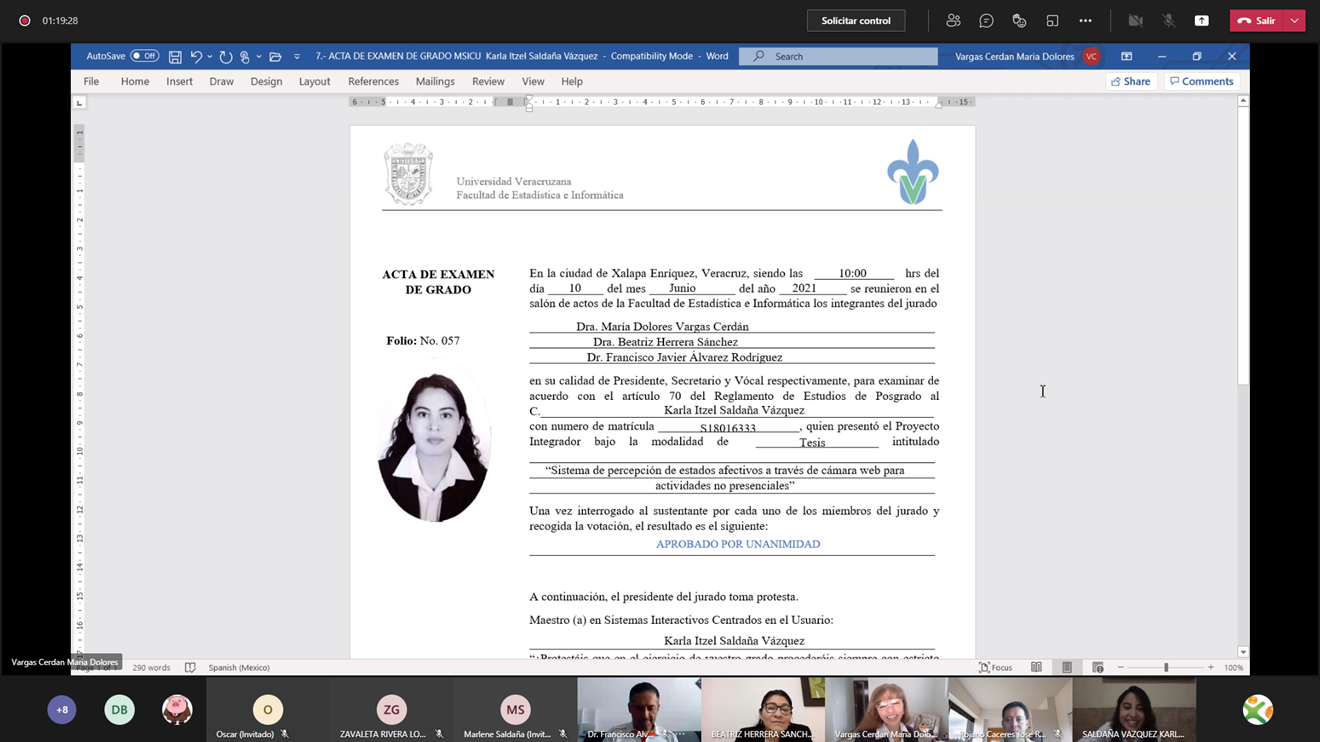Toggle the camera in the meeting
This screenshot has width=1320, height=742.
[1135, 21]
